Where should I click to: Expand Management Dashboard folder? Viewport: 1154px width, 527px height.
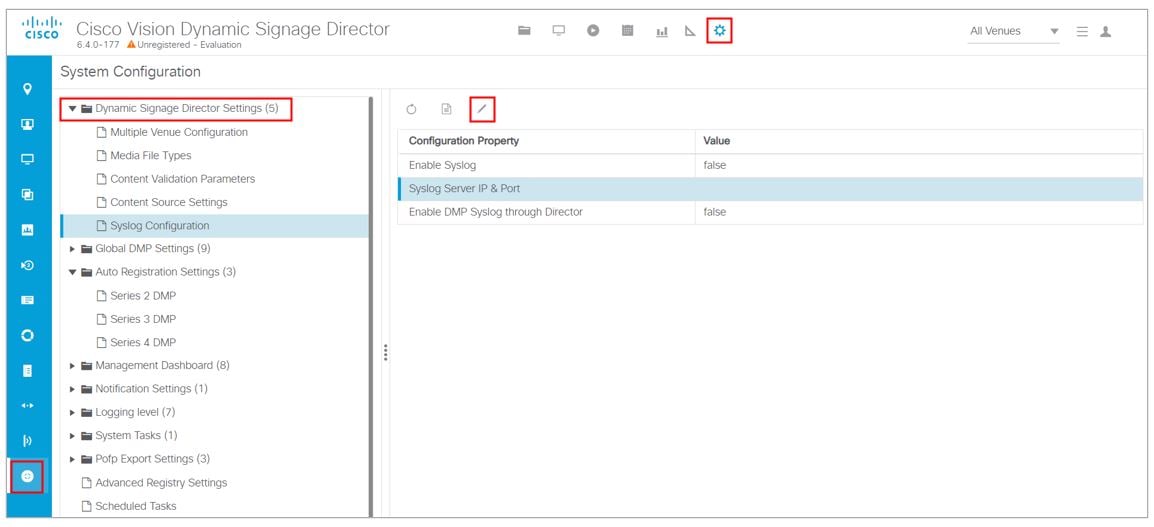[72, 366]
